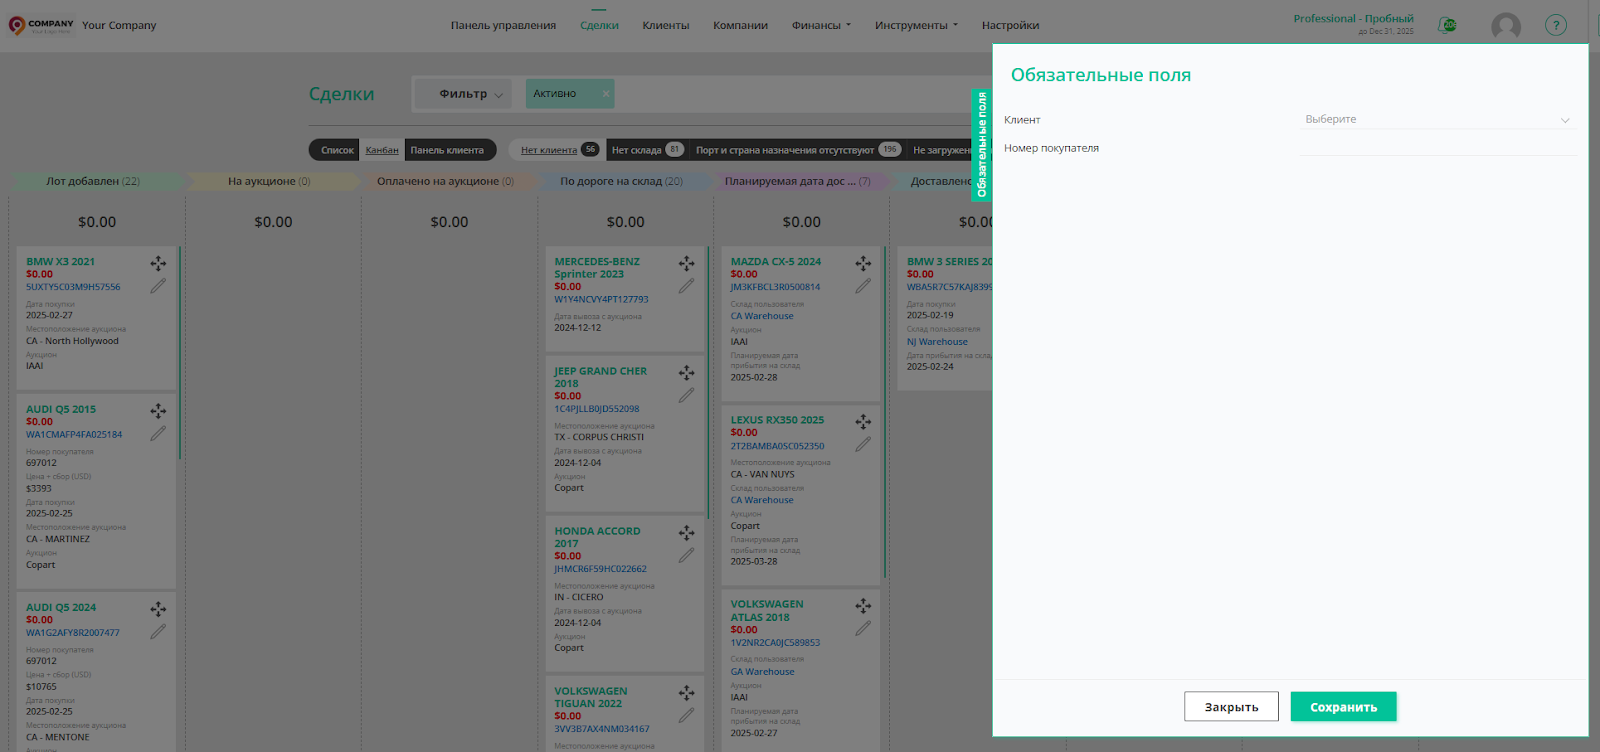Screen dimensions: 1600x752
Task: Click Professional - Пробный plan link
Action: [x=1353, y=19]
